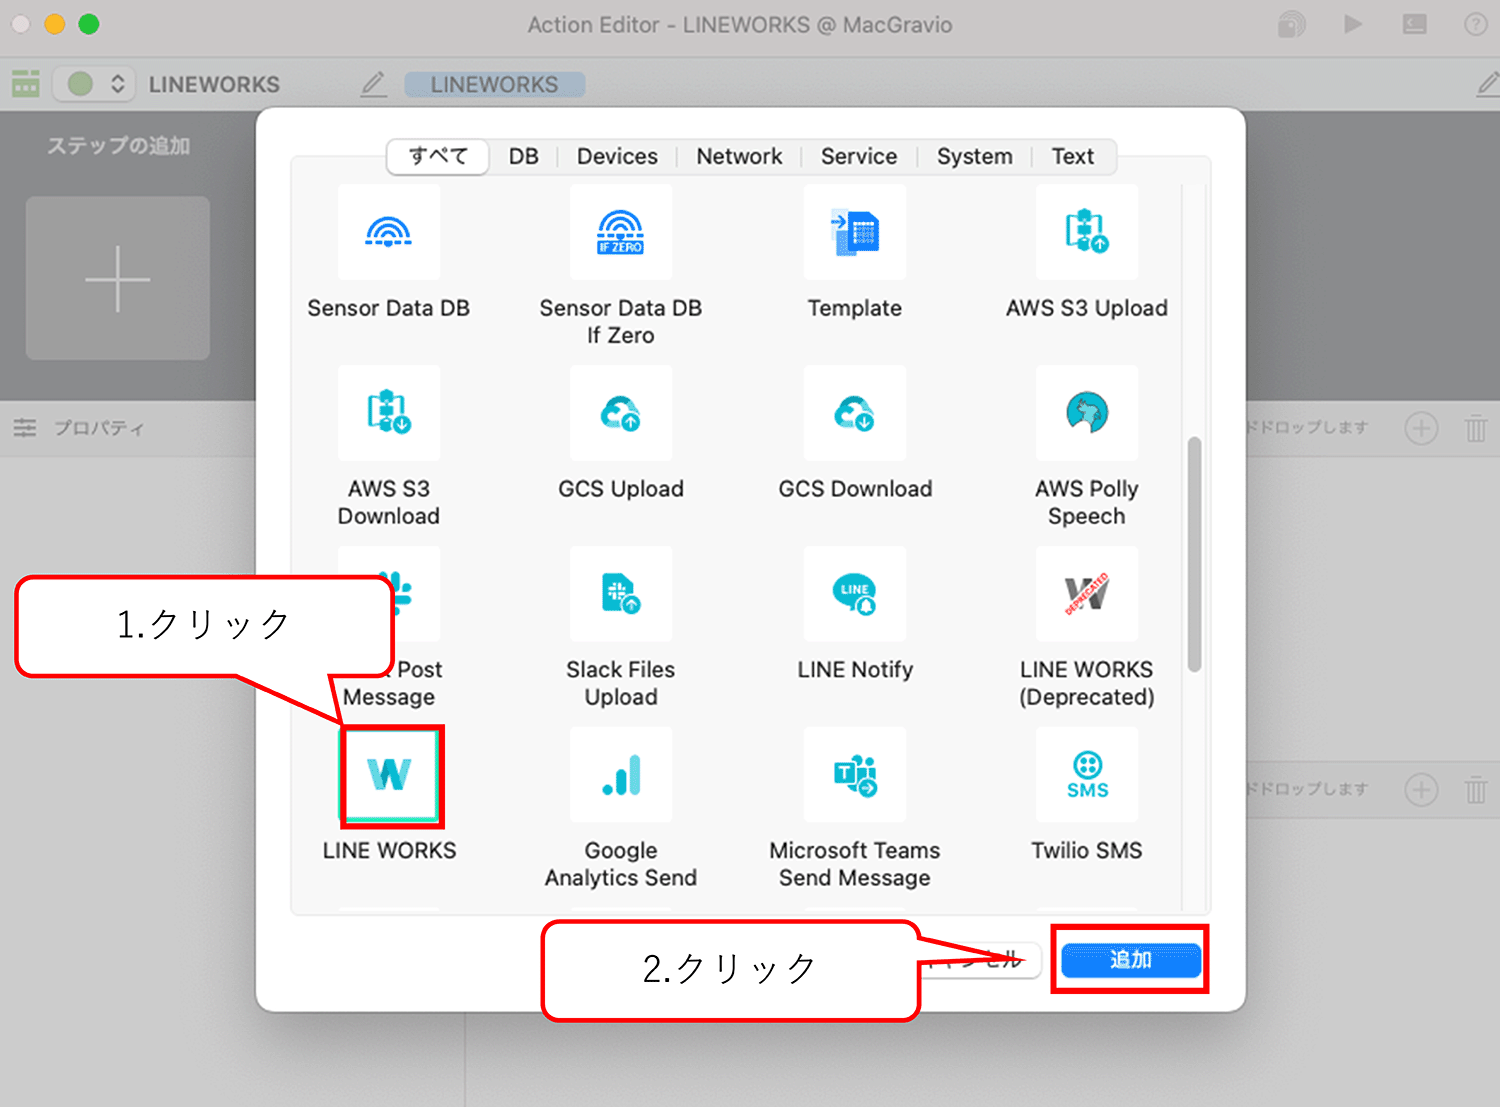
Task: Select the GCS Download component icon
Action: pyautogui.click(x=854, y=412)
